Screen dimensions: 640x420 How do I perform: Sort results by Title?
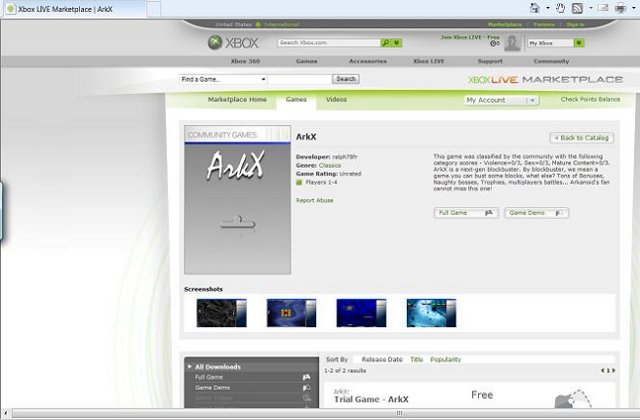[416, 359]
